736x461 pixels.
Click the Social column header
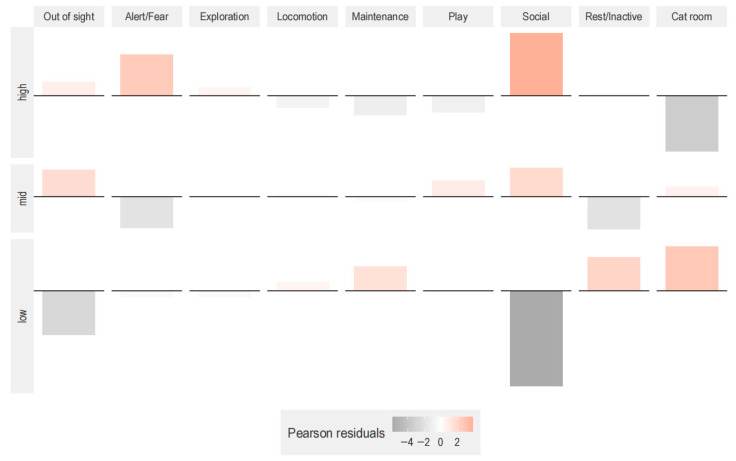tap(536, 17)
